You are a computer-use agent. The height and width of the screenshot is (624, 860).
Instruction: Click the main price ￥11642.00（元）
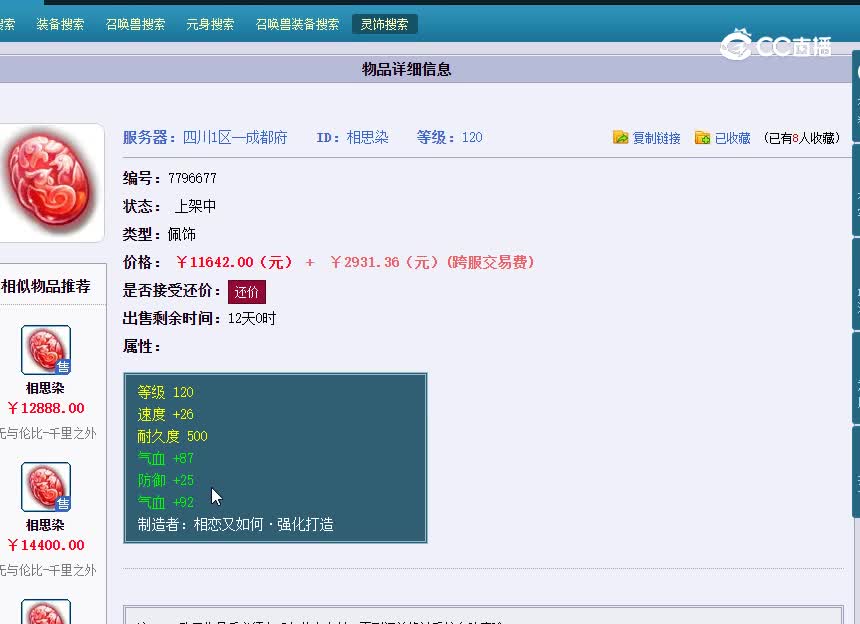tap(234, 262)
